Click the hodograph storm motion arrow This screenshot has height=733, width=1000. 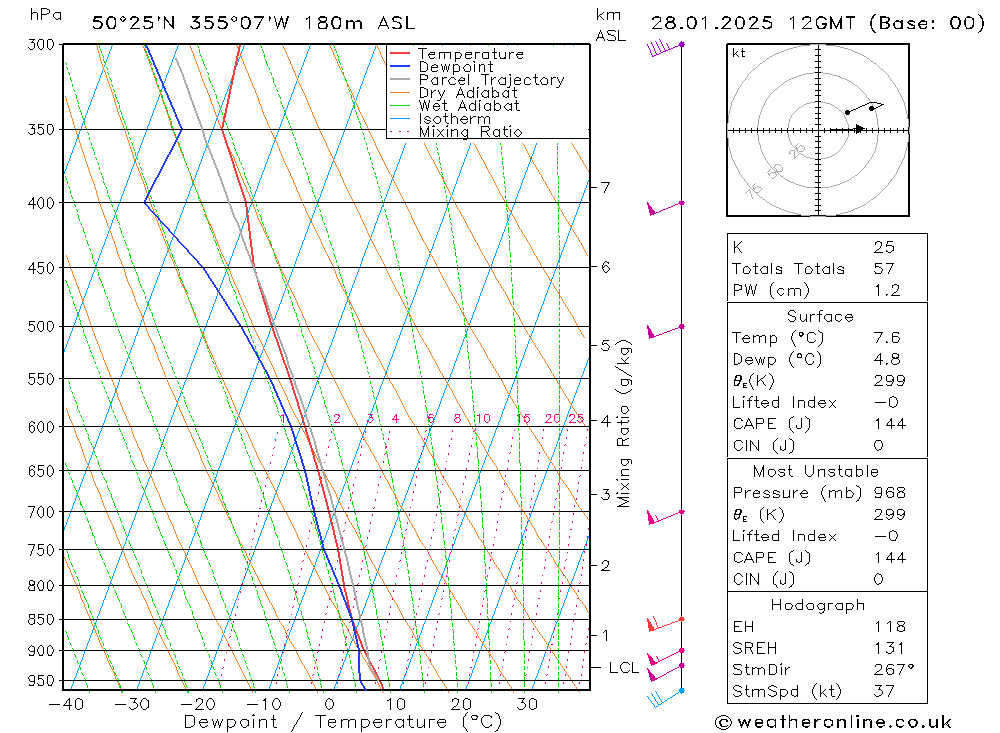pyautogui.click(x=848, y=130)
